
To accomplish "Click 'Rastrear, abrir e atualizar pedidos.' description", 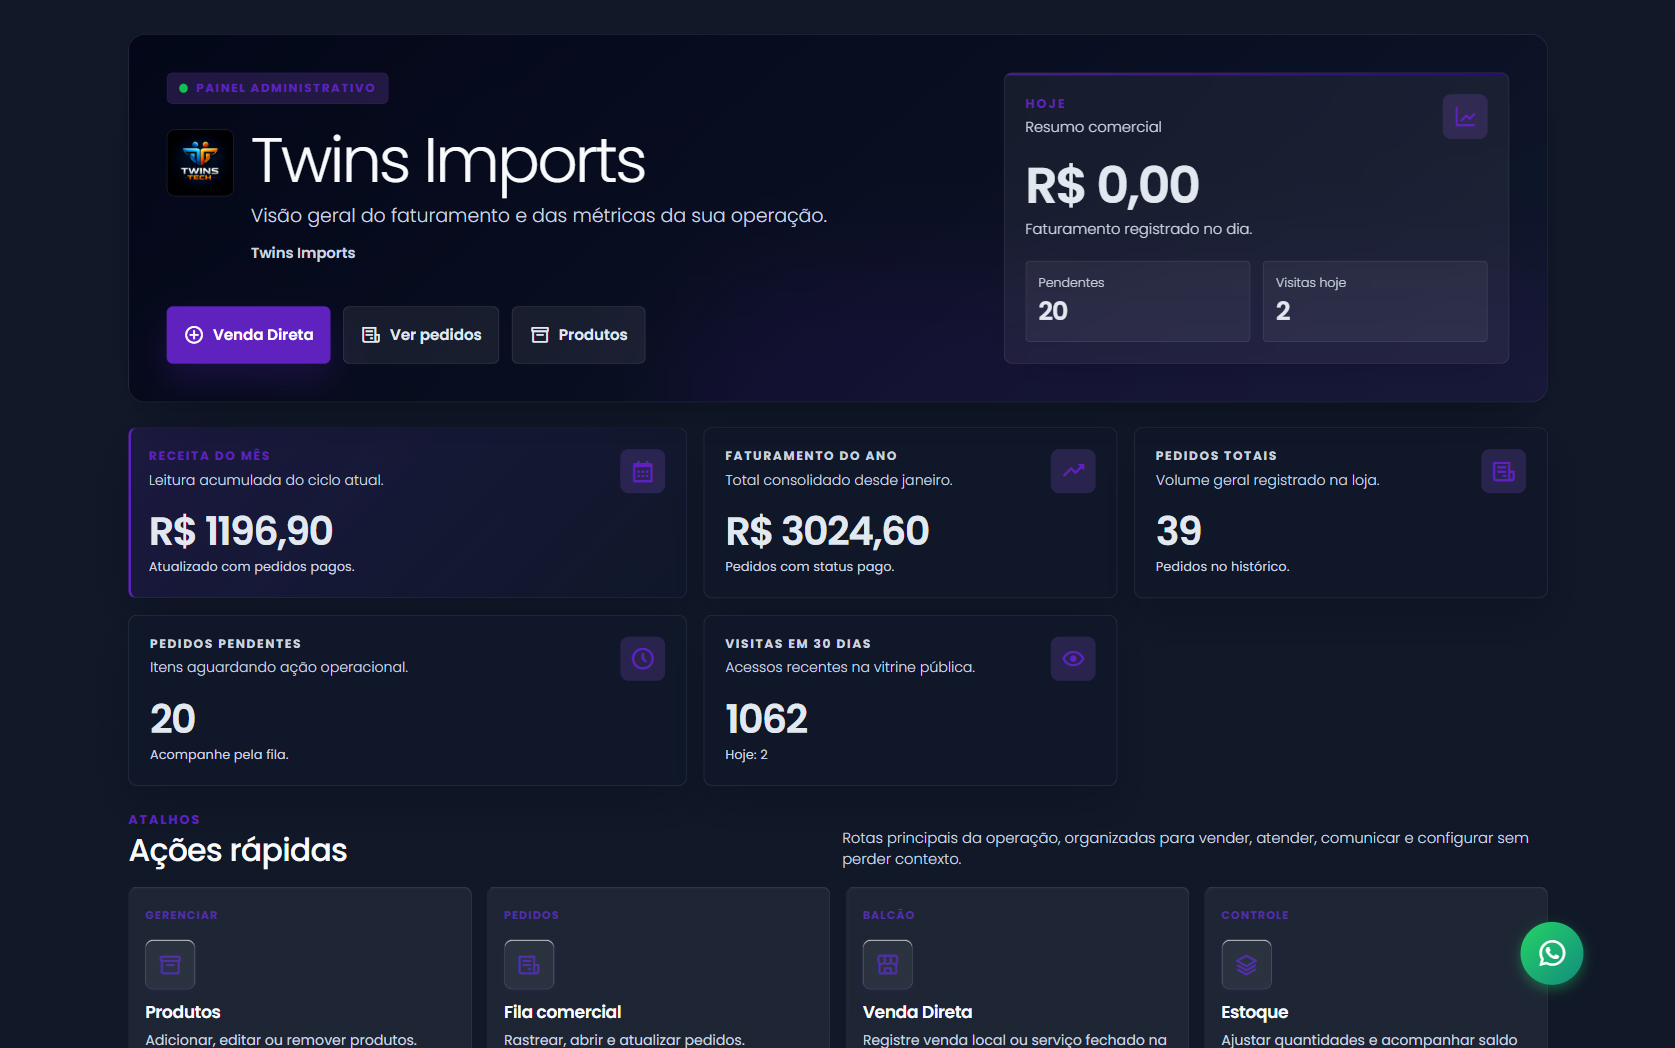I will 624,1040.
